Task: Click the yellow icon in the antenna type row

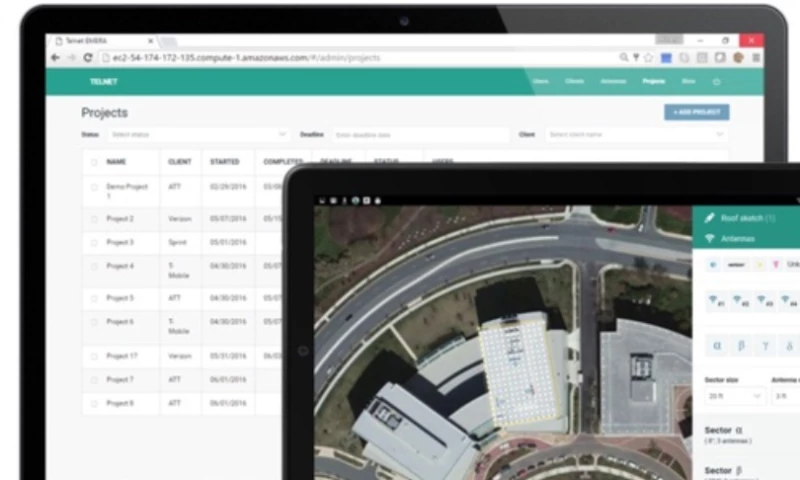Action: click(759, 264)
